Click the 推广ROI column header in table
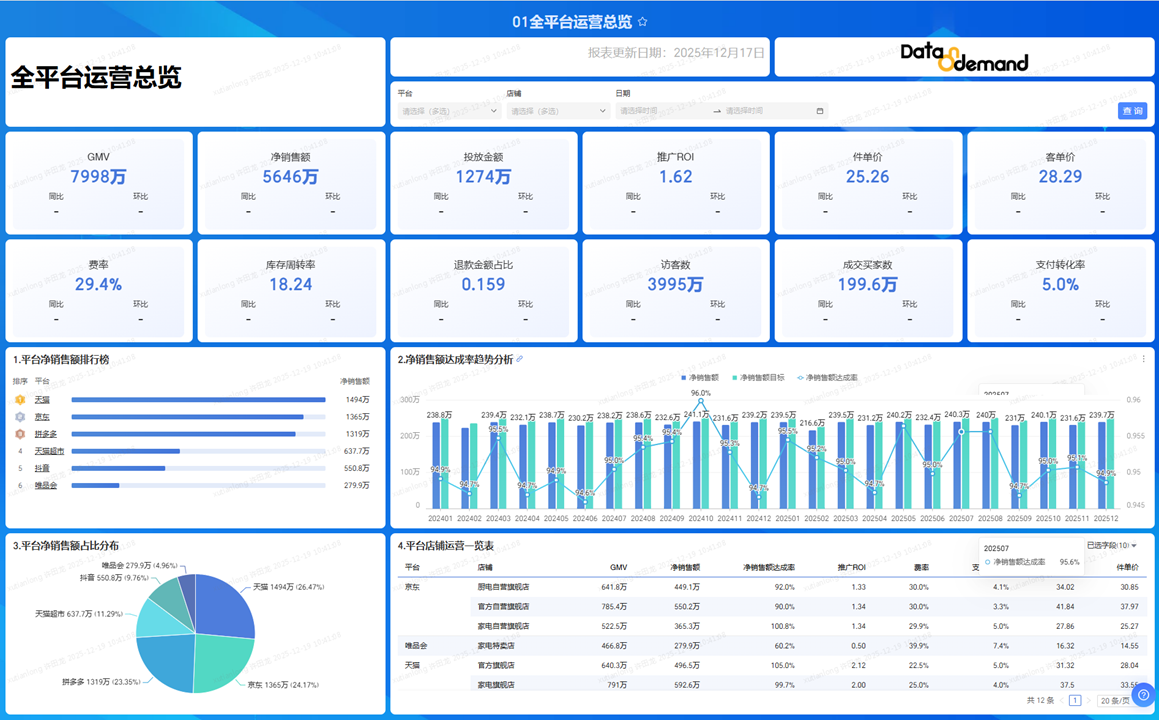Screen dimensions: 1159x720 point(851,568)
